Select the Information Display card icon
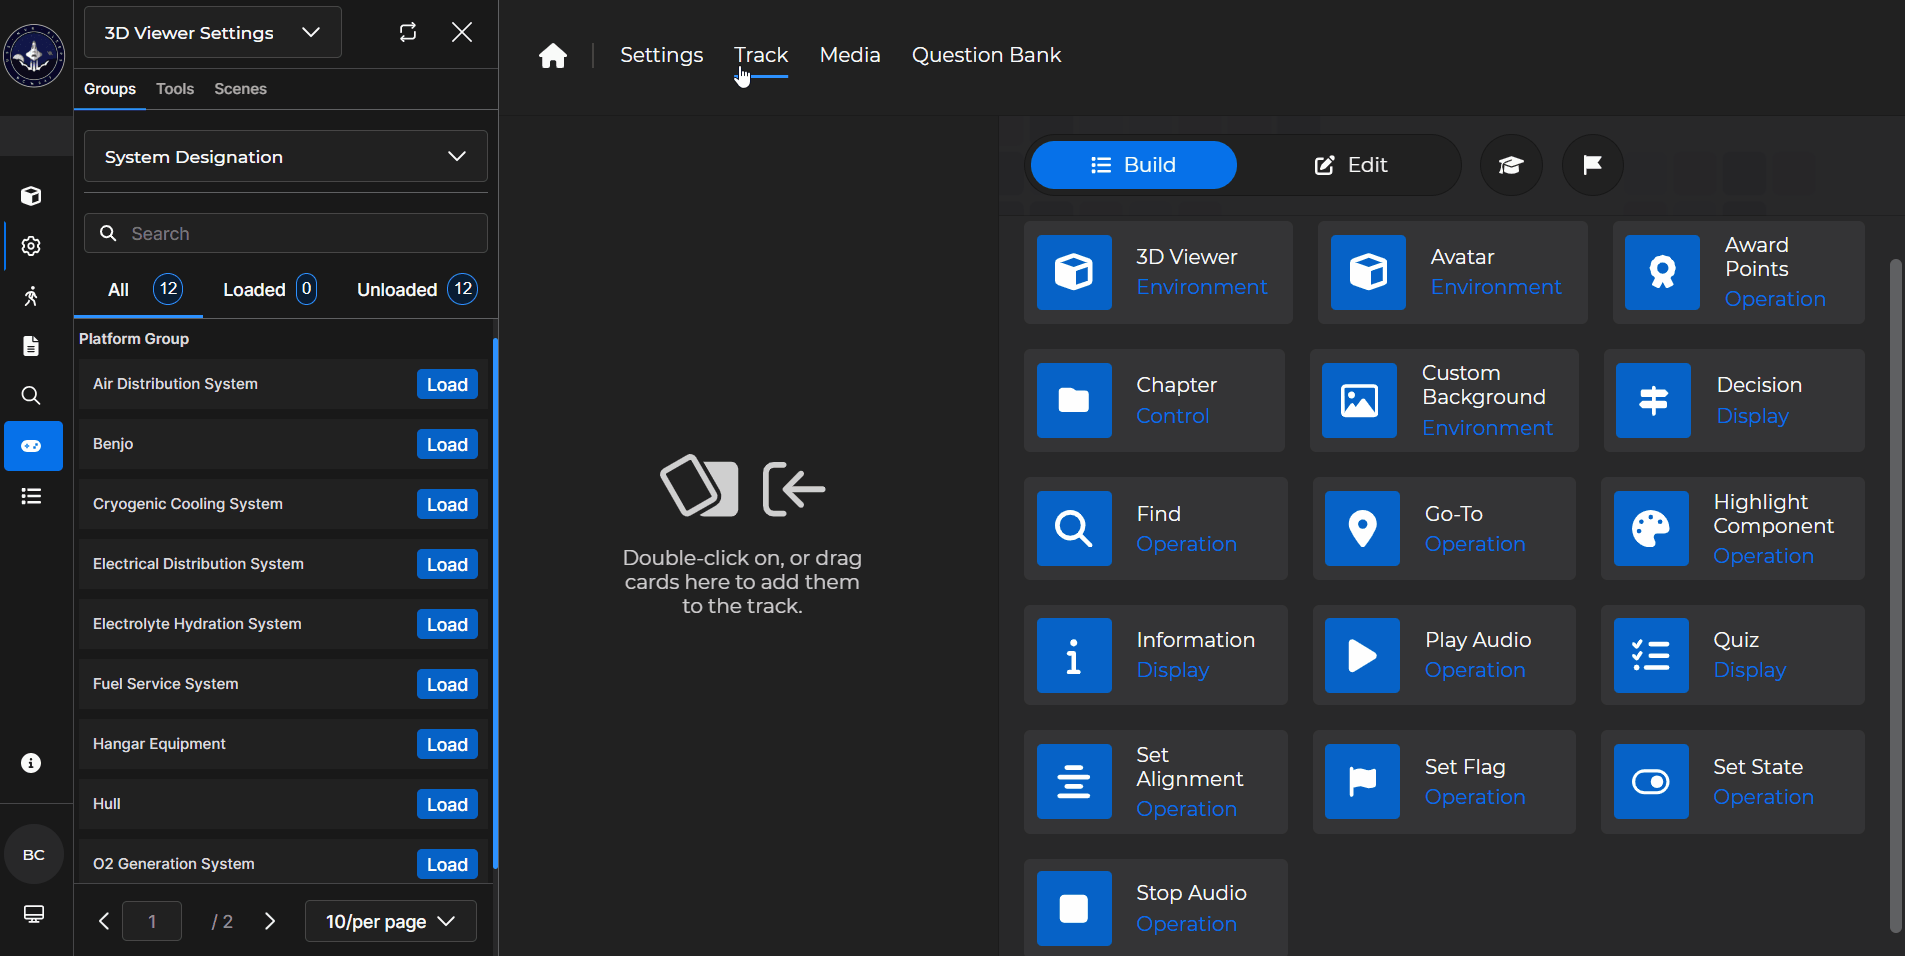1905x956 pixels. [x=1074, y=655]
